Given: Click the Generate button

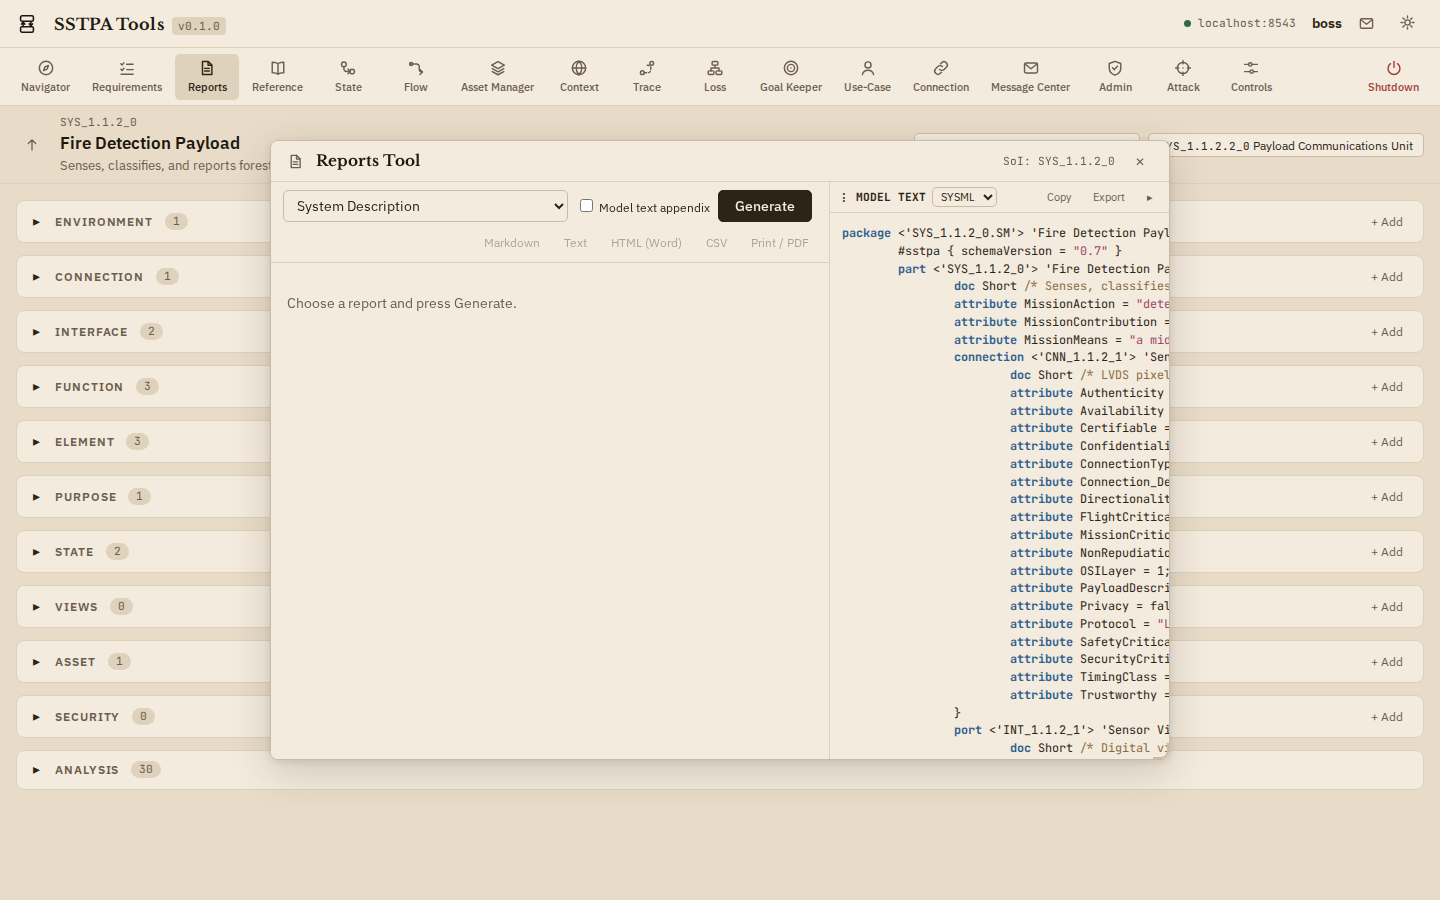Looking at the screenshot, I should coord(765,206).
